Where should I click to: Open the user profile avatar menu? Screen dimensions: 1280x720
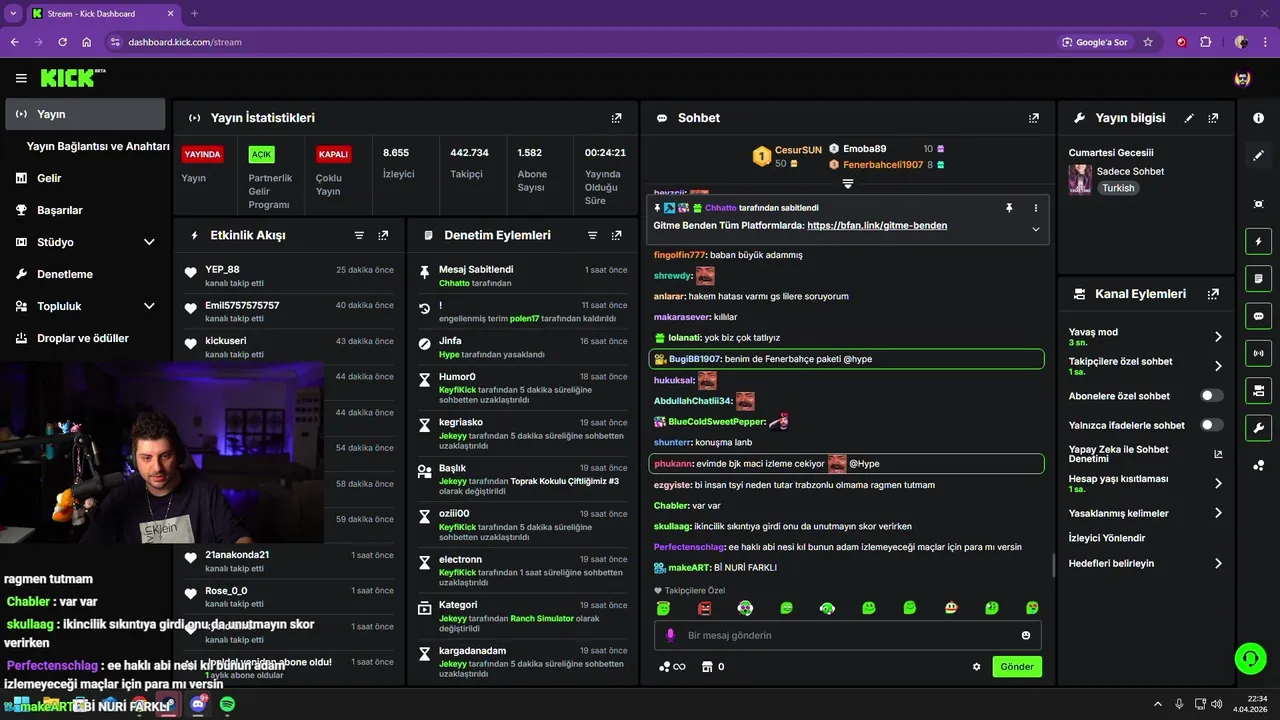click(x=1242, y=78)
